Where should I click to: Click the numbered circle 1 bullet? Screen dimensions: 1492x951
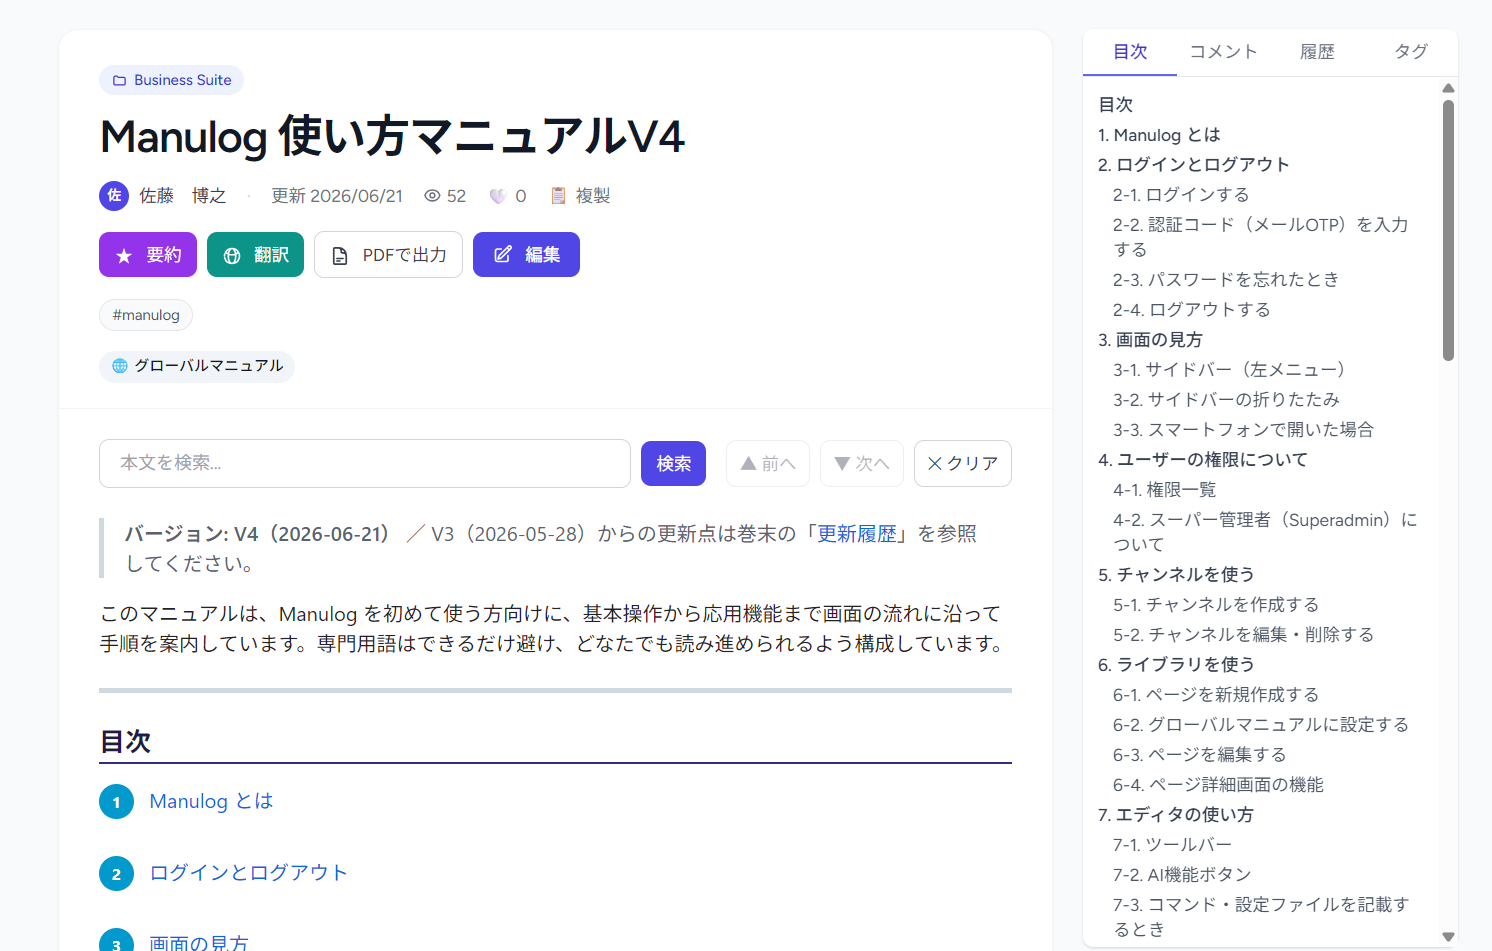pyautogui.click(x=116, y=802)
